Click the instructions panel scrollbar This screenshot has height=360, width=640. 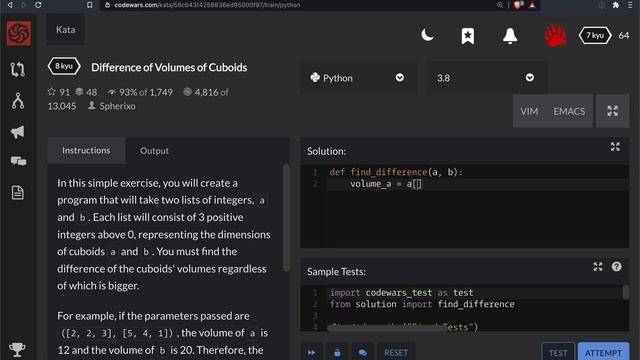tap(286, 218)
